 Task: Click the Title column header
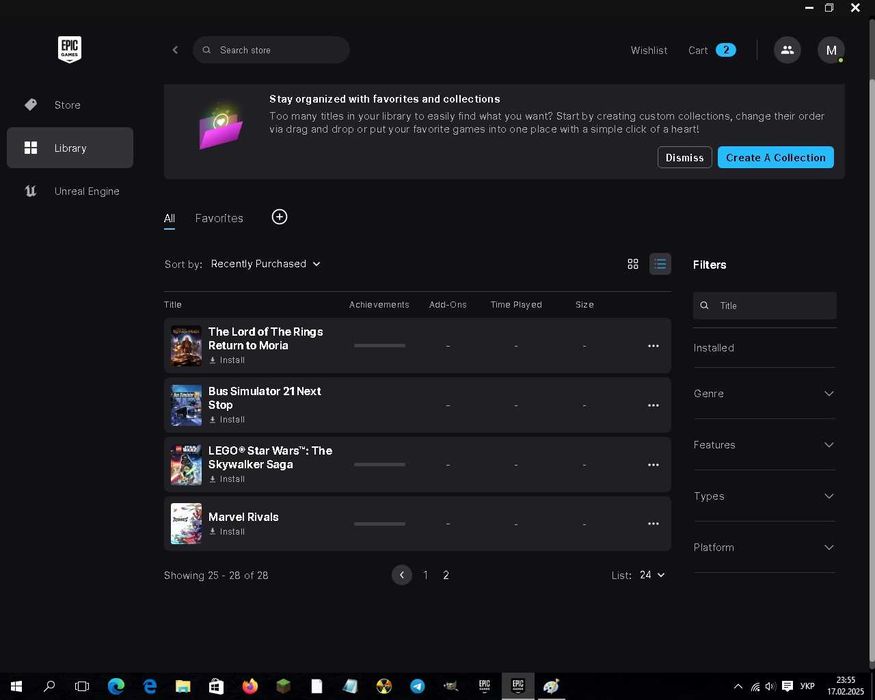172,305
